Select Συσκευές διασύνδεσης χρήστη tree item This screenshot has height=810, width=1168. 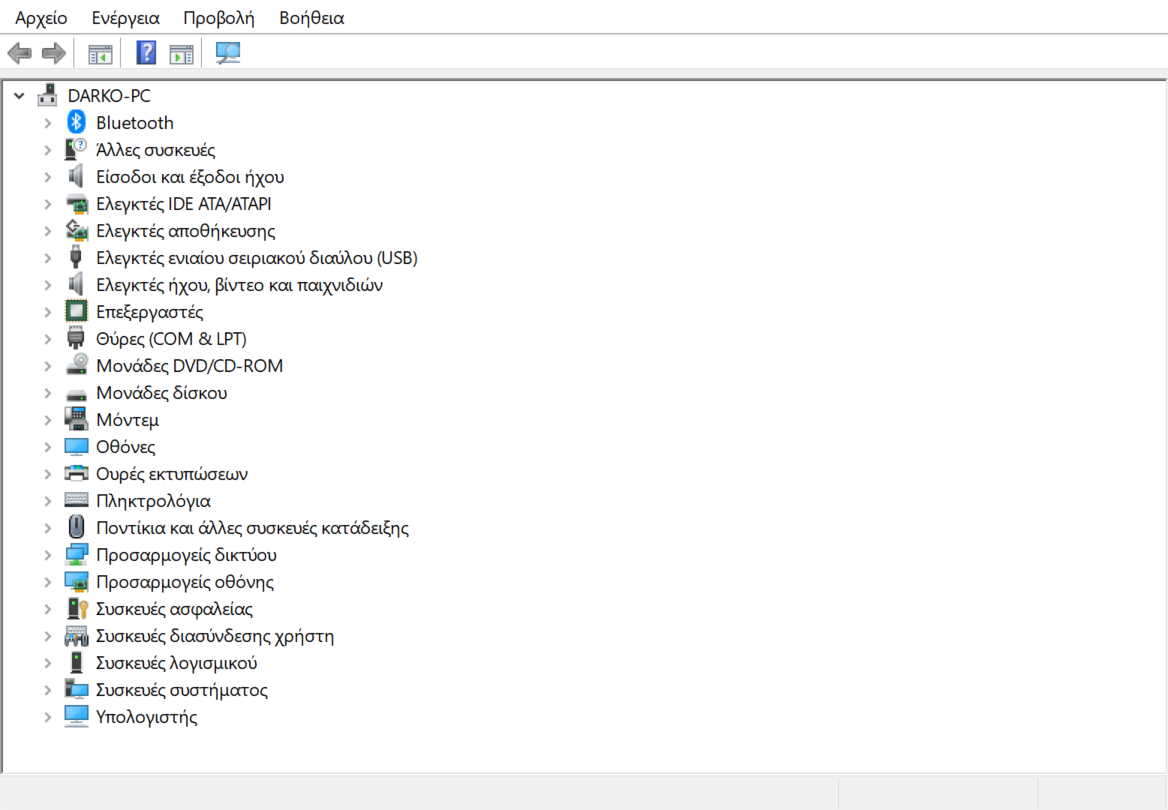pyautogui.click(x=215, y=636)
